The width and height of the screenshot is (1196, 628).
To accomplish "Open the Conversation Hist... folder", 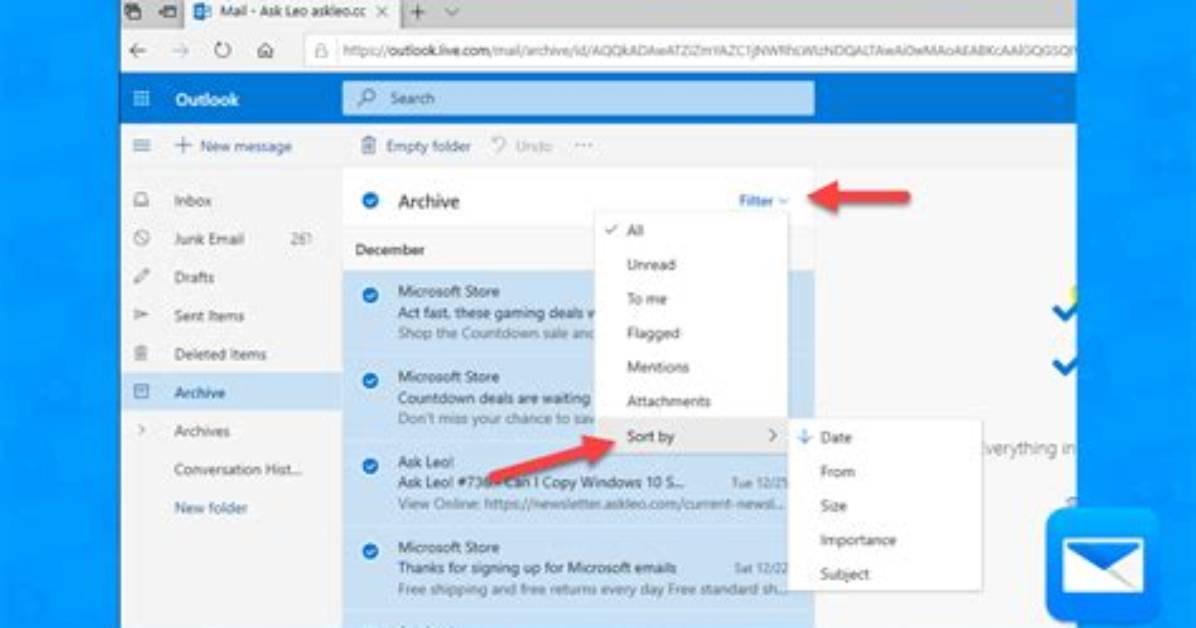I will click(x=236, y=469).
